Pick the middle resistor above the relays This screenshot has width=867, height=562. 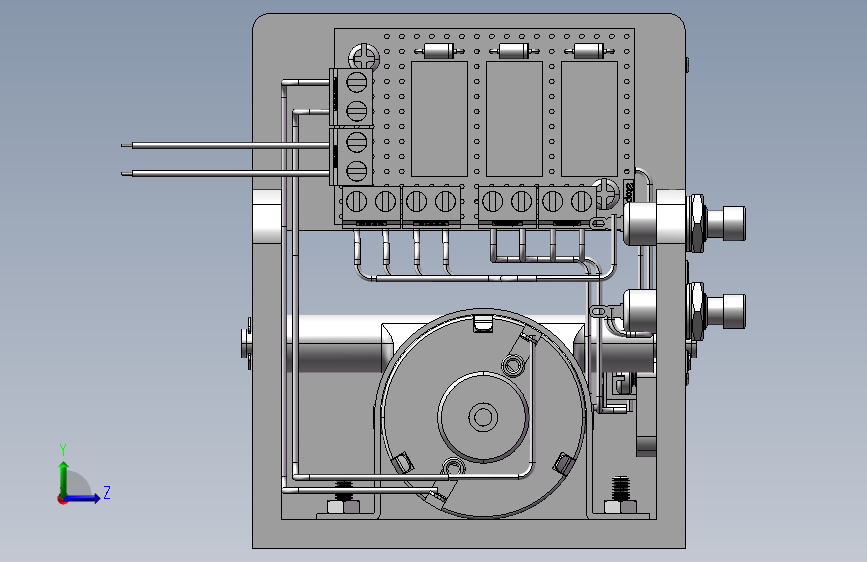click(x=514, y=52)
